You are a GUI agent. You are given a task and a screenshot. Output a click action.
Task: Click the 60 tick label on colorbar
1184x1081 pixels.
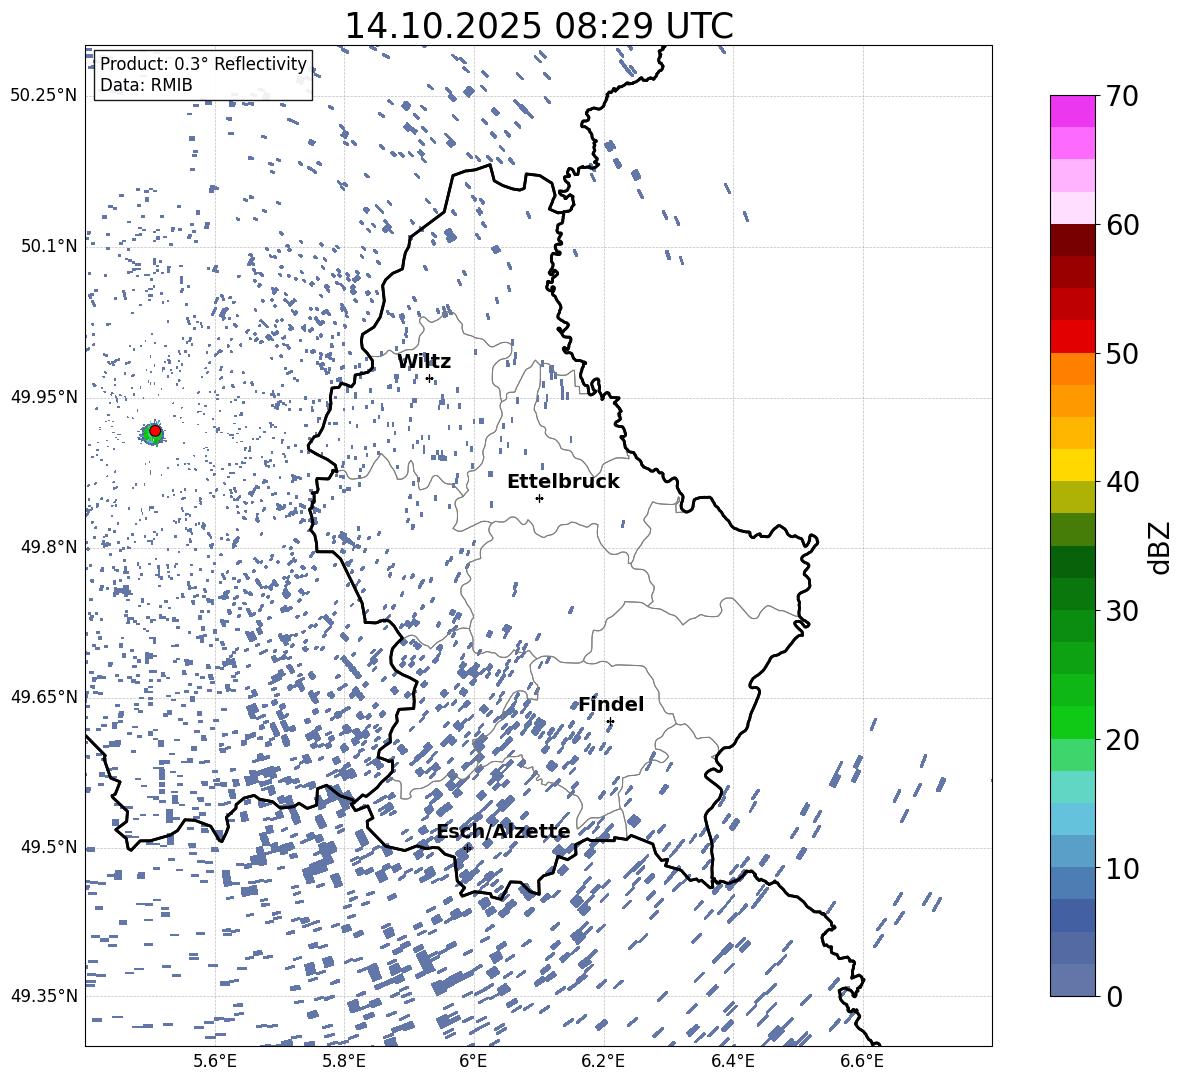[1122, 225]
